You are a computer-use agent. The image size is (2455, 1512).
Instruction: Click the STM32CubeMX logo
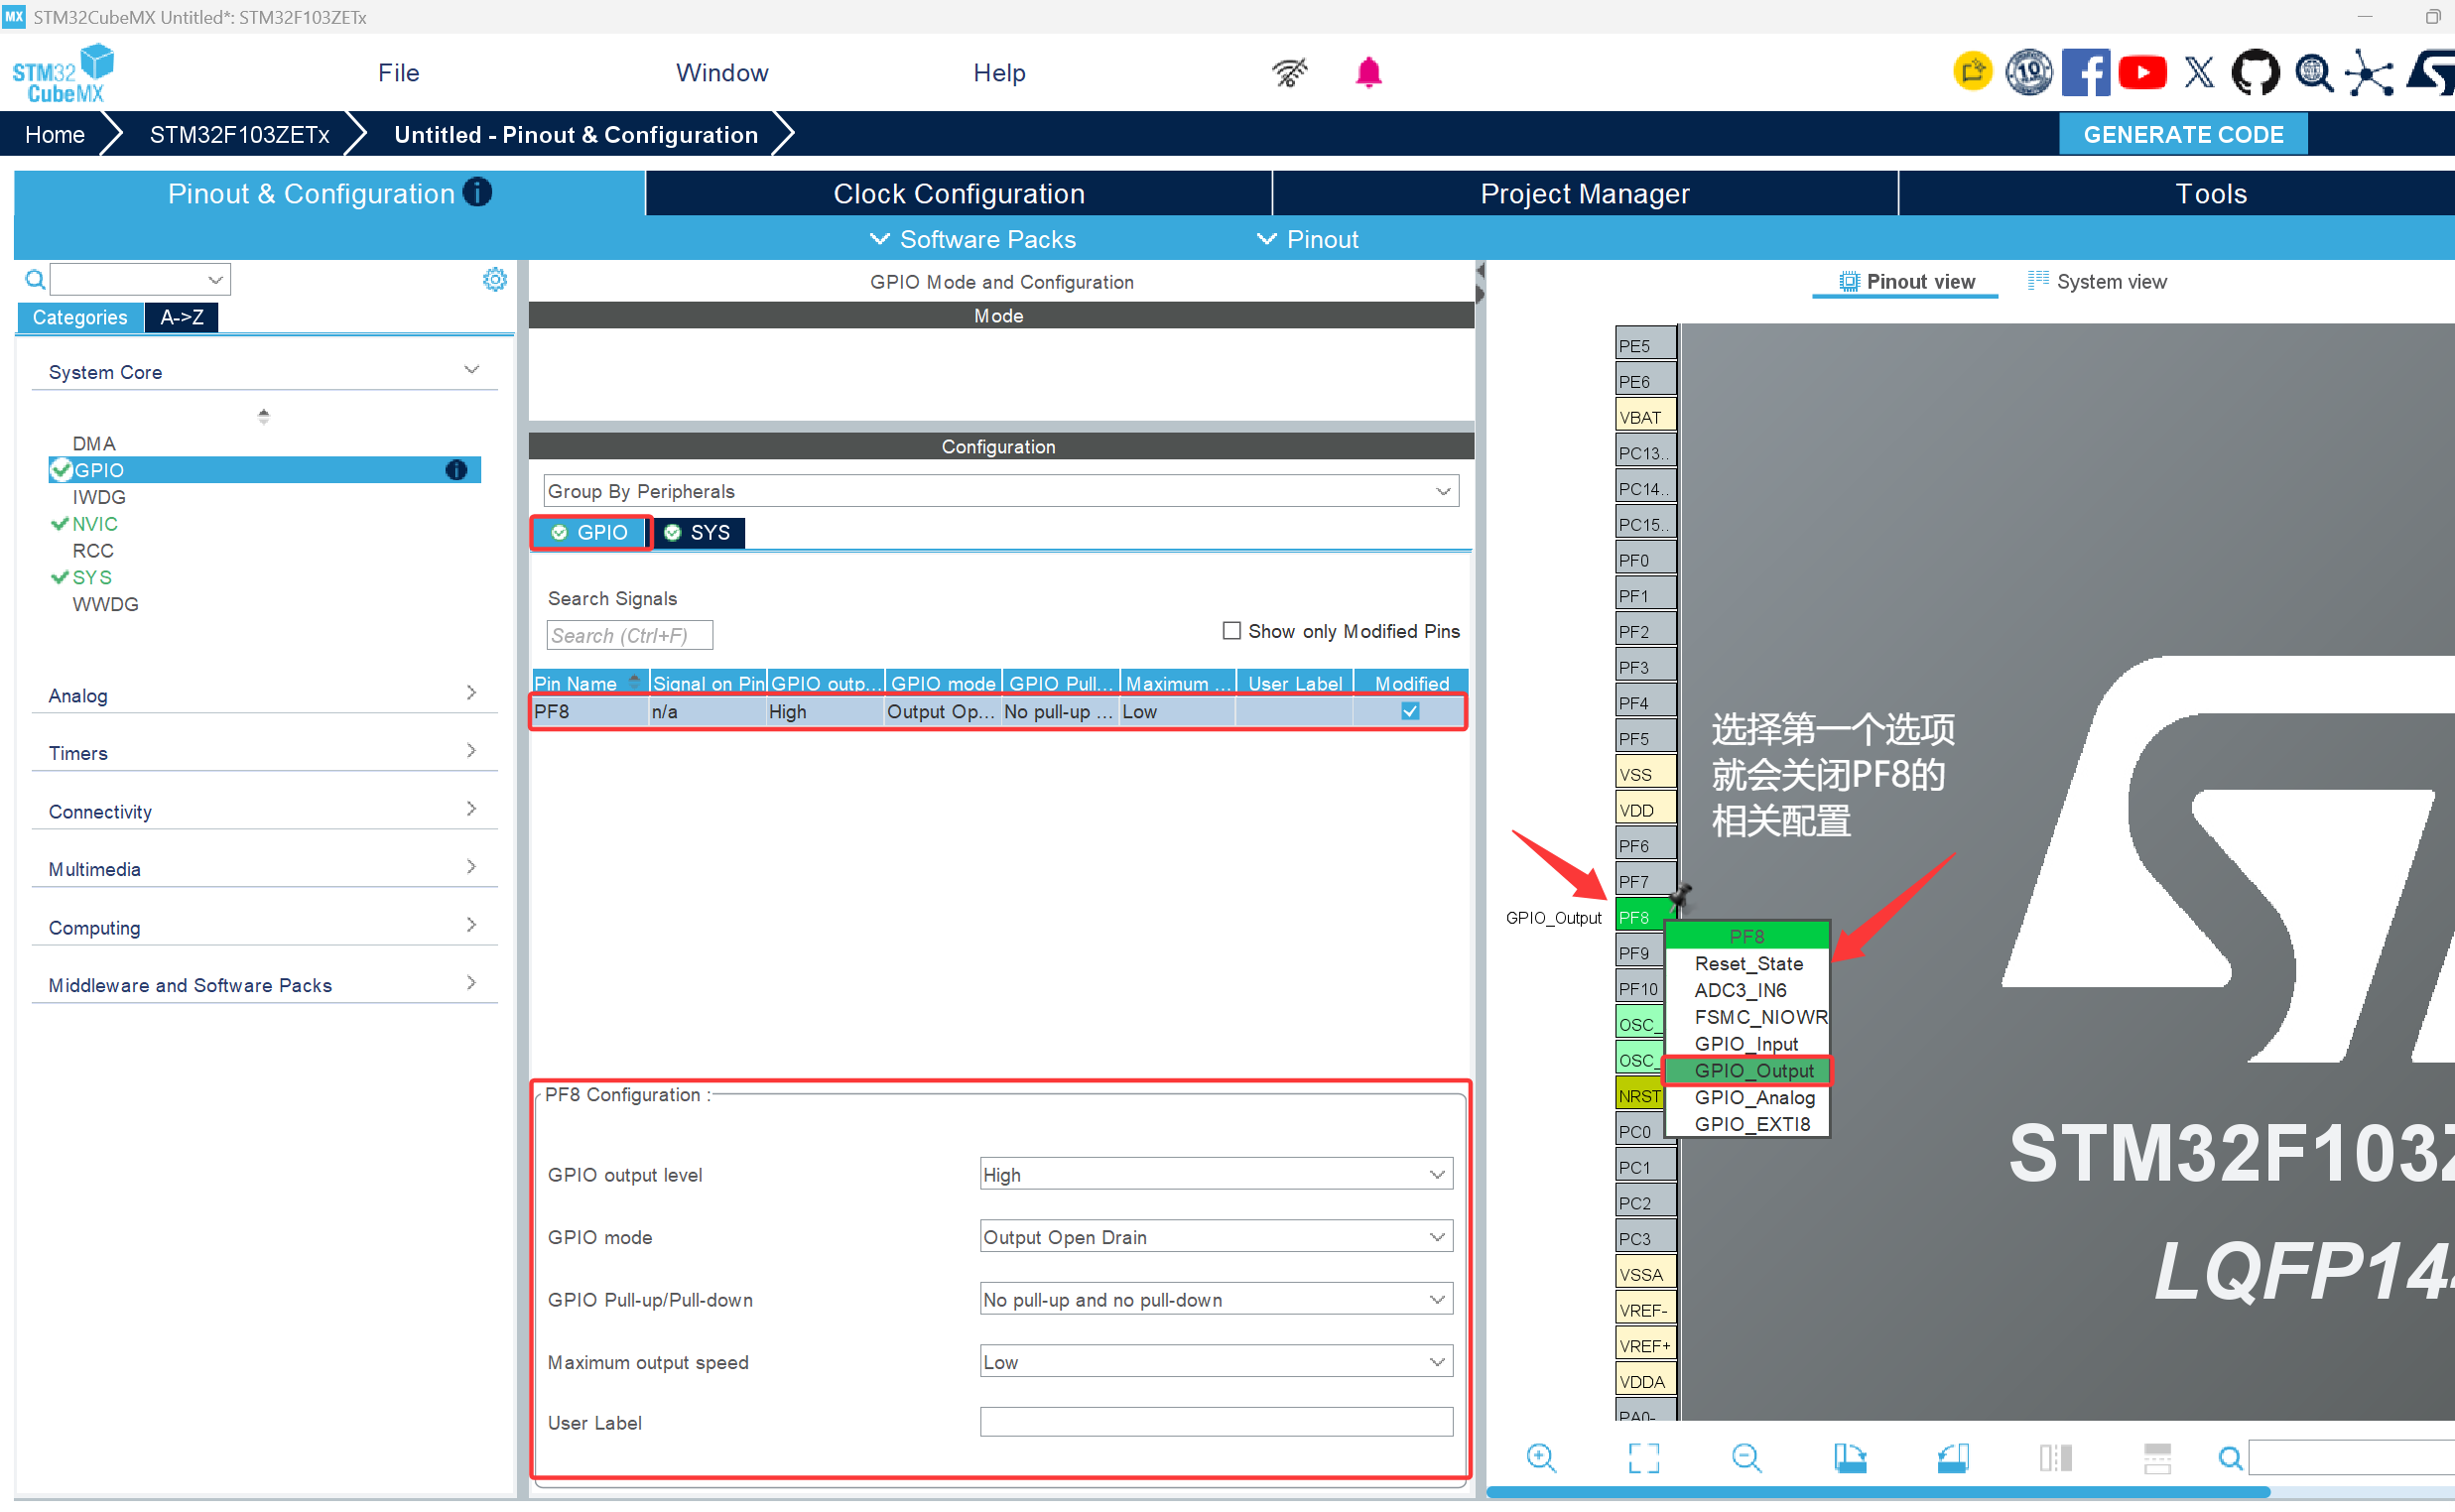click(62, 72)
